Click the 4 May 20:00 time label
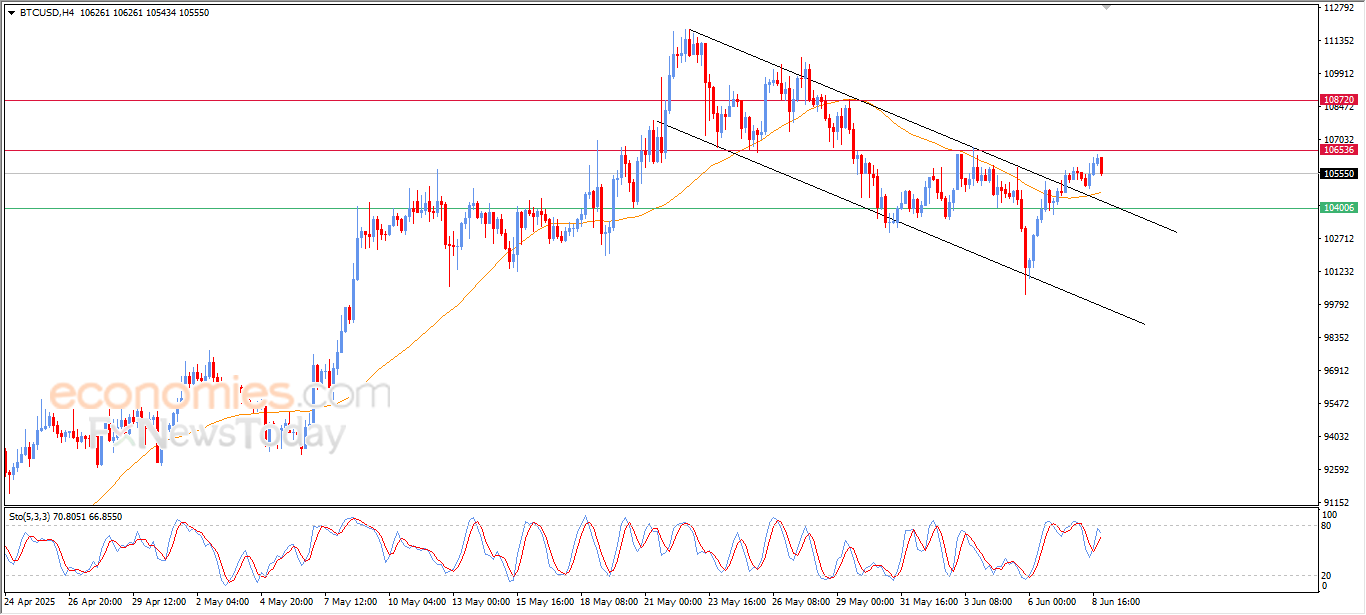Image resolution: width=1366 pixels, height=615 pixels. [x=286, y=602]
